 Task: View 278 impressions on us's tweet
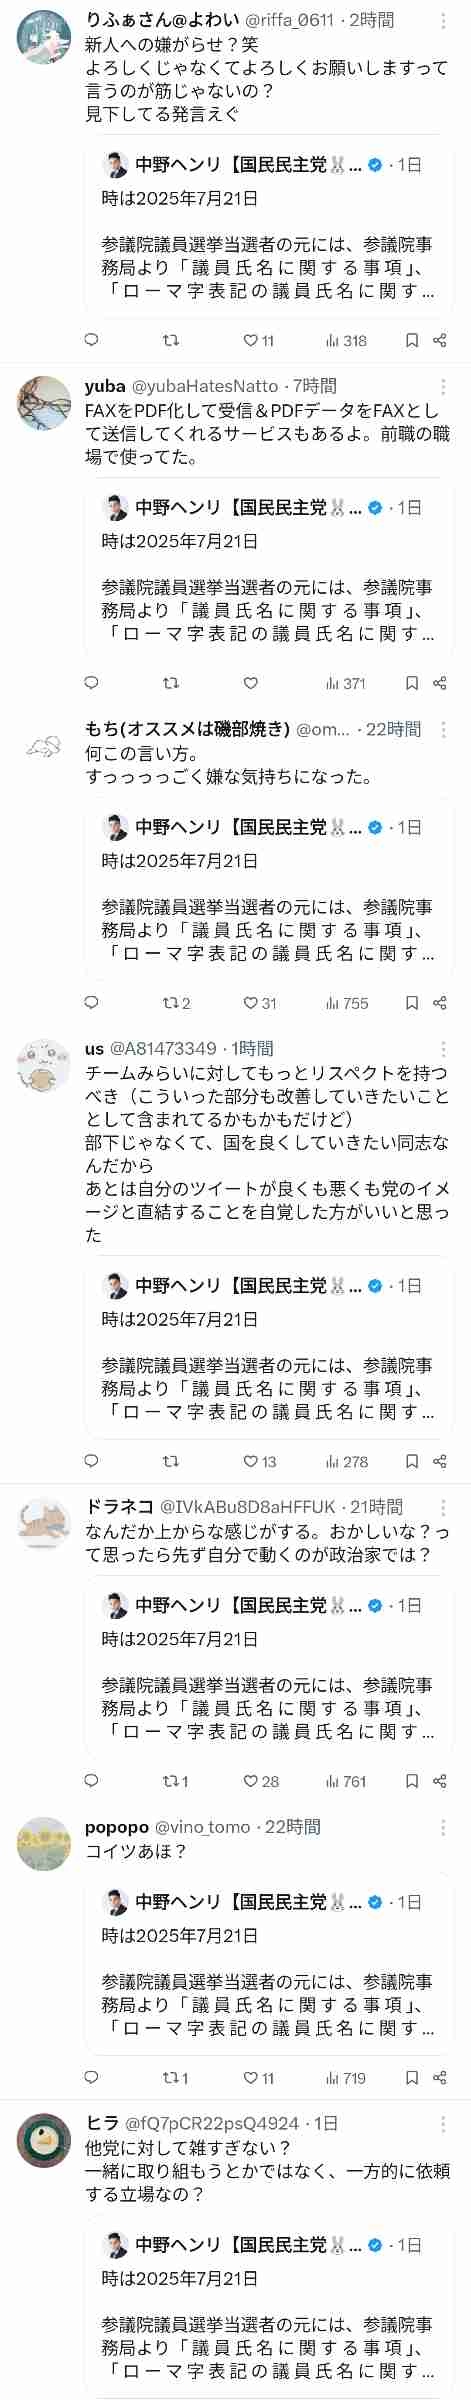[x=346, y=1461]
